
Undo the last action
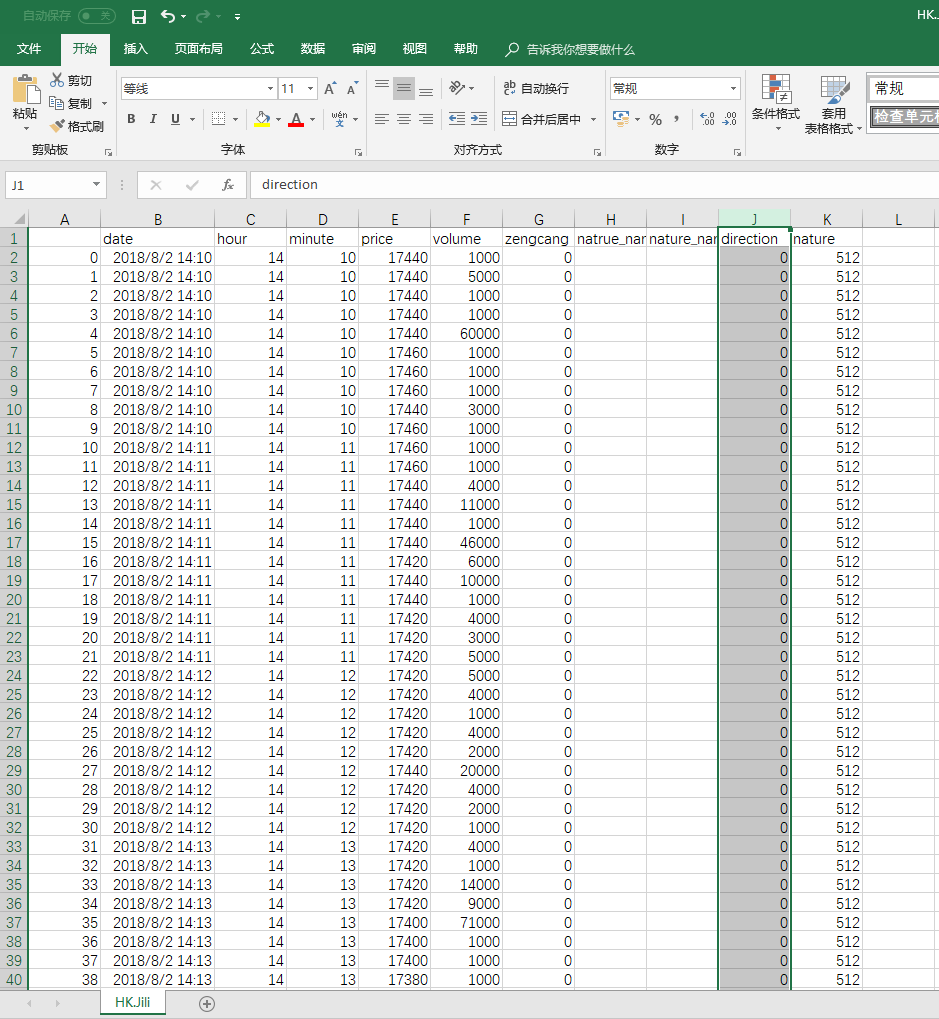tap(168, 16)
